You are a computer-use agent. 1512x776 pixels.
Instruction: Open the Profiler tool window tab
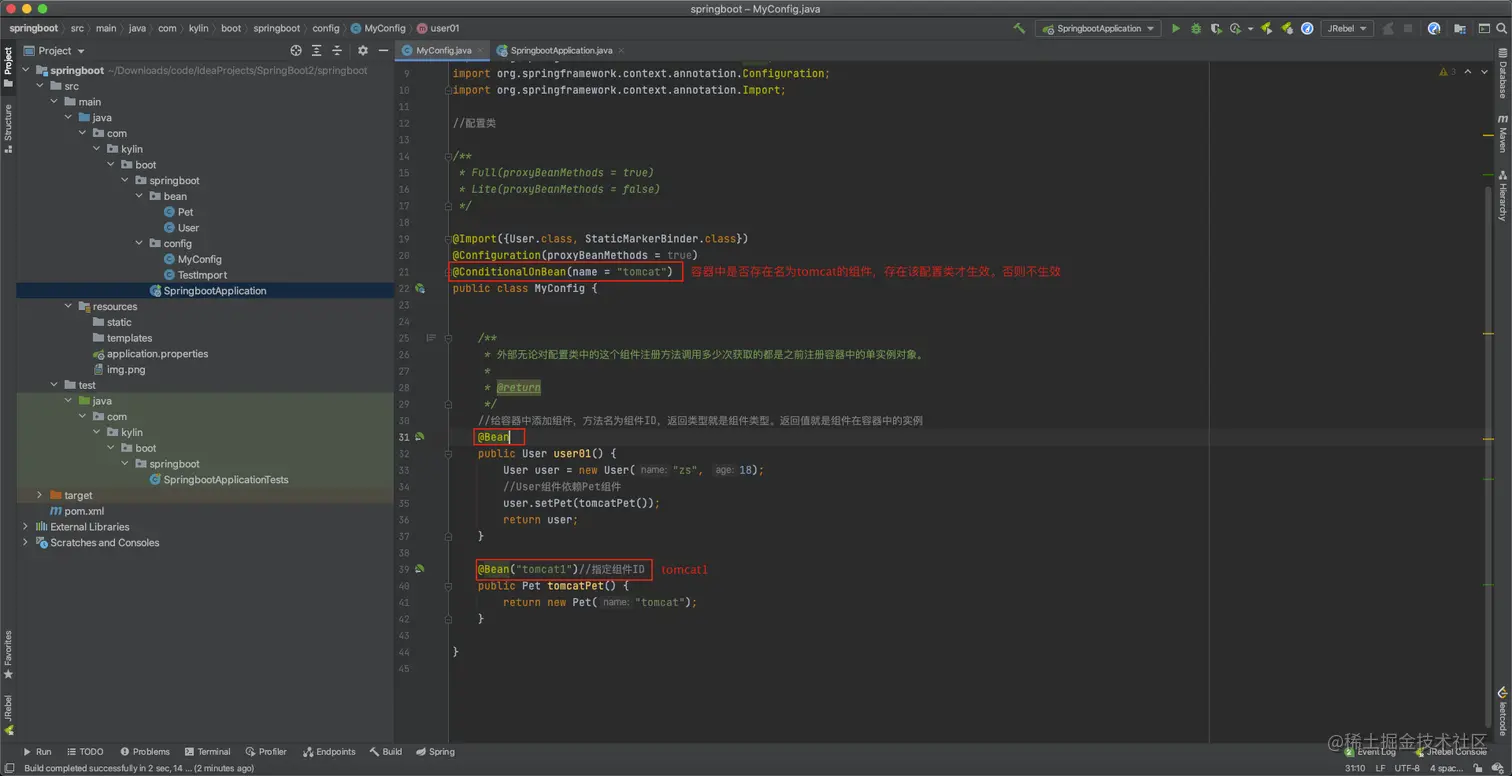[x=266, y=752]
